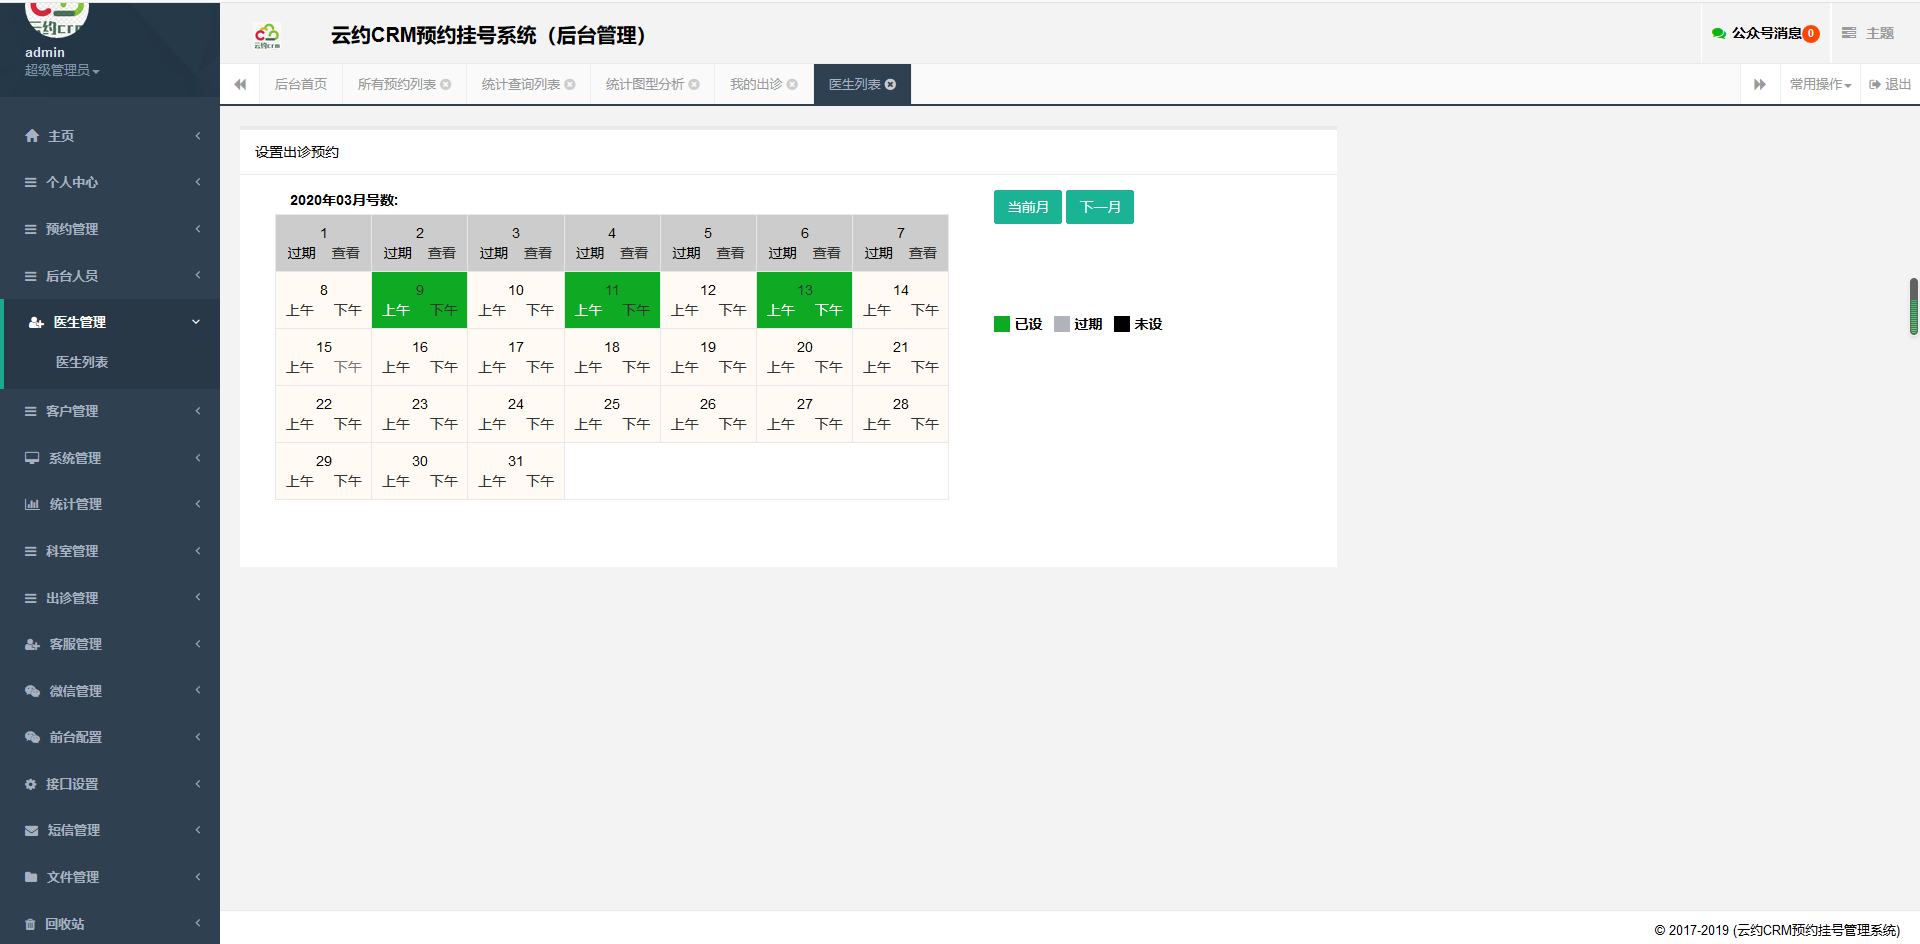Click the 下一月 button
Image resolution: width=1920 pixels, height=944 pixels.
point(1099,207)
